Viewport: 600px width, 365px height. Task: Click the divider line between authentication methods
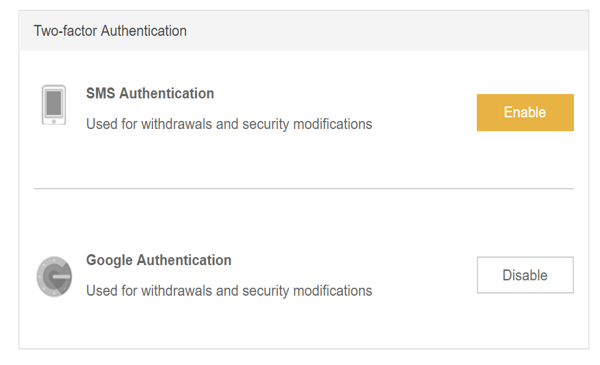303,188
